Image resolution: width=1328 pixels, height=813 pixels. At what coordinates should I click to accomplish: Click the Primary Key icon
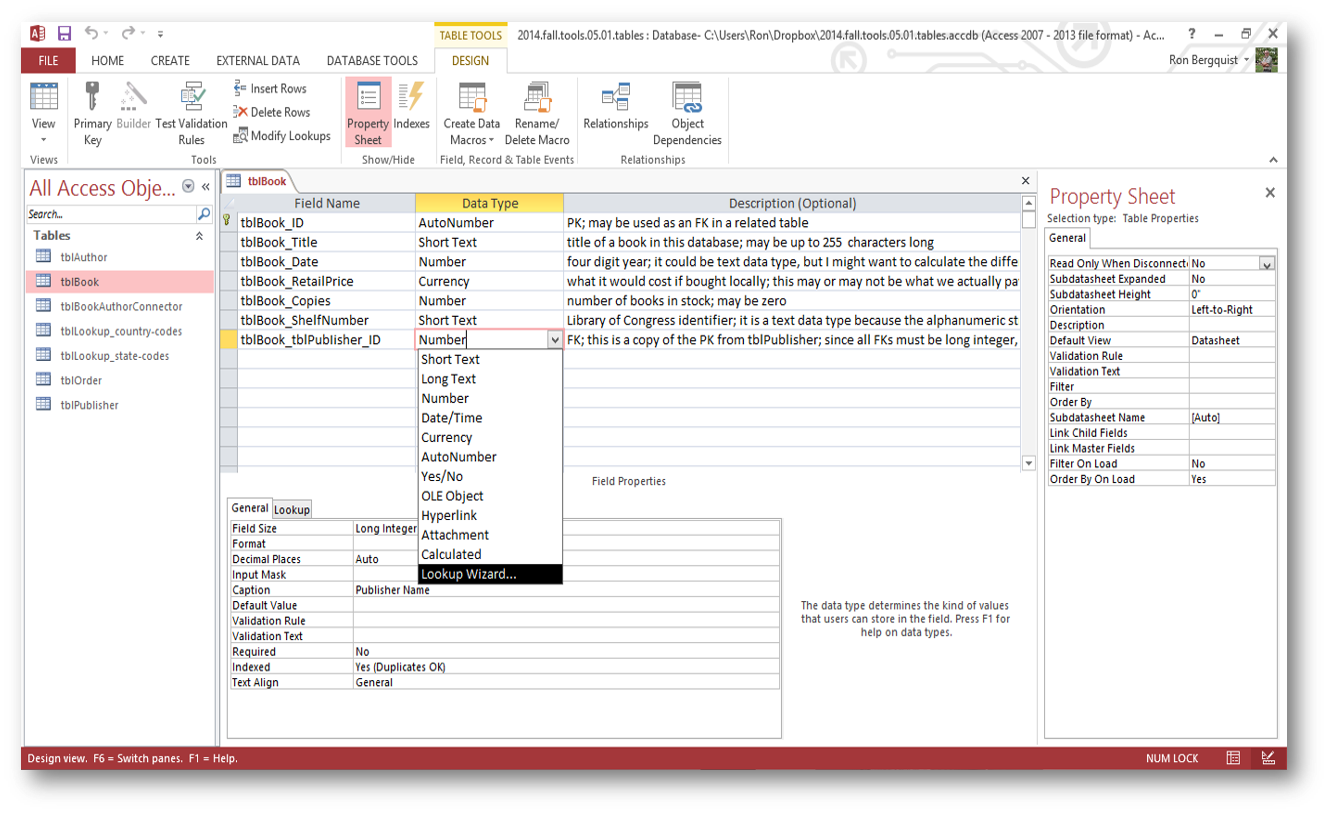pyautogui.click(x=92, y=99)
